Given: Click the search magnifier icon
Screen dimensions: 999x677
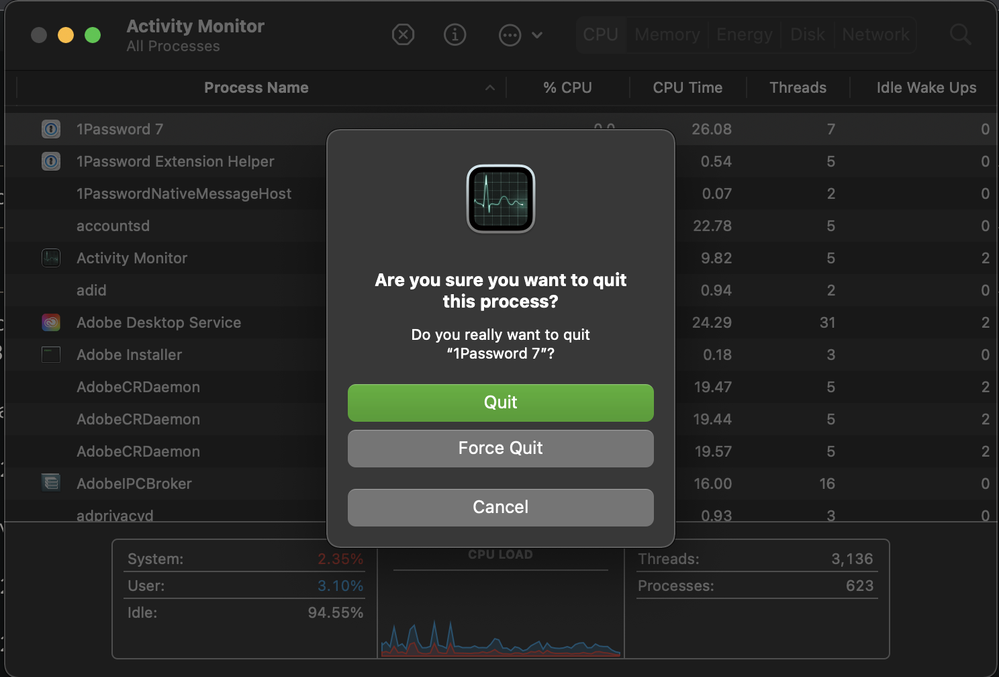Looking at the screenshot, I should click(960, 35).
